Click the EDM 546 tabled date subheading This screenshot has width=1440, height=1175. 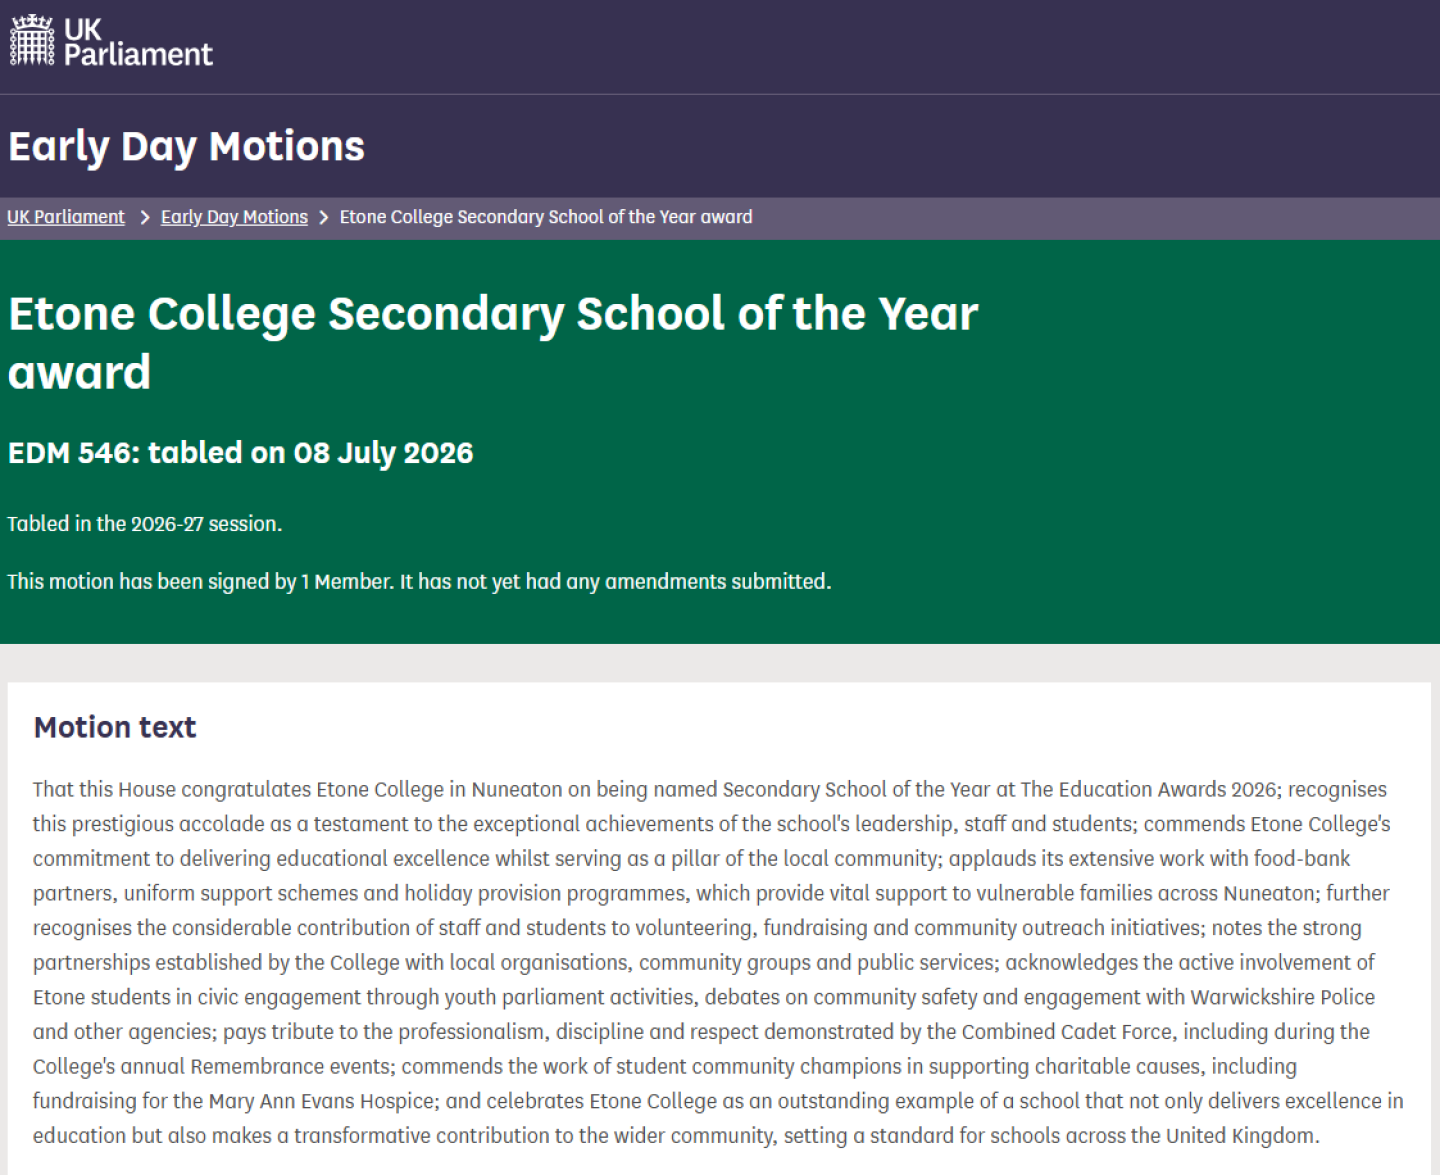(240, 453)
